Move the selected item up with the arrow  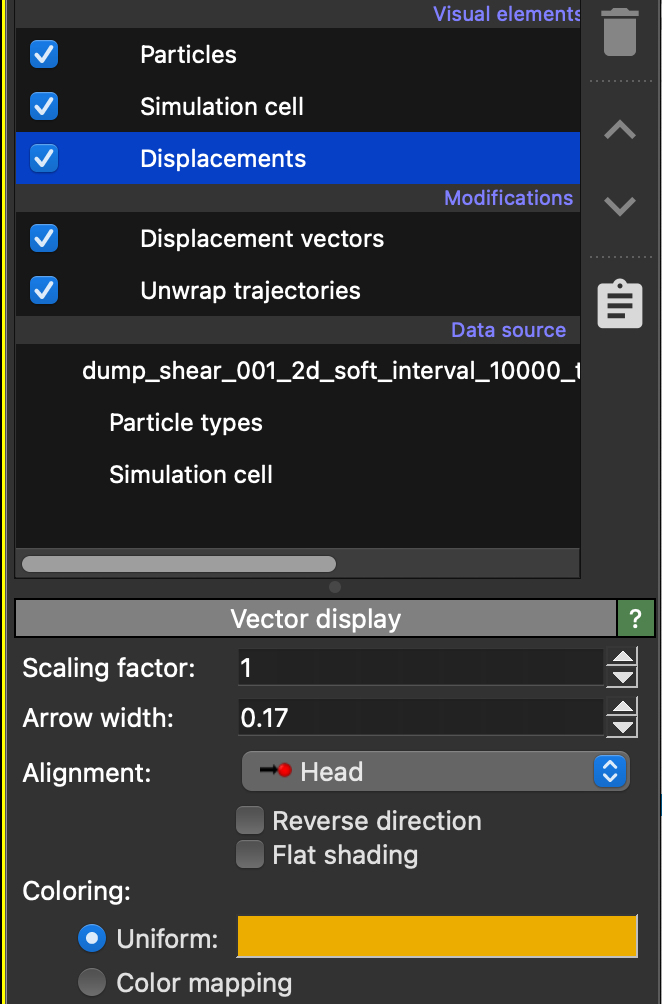pyautogui.click(x=620, y=130)
